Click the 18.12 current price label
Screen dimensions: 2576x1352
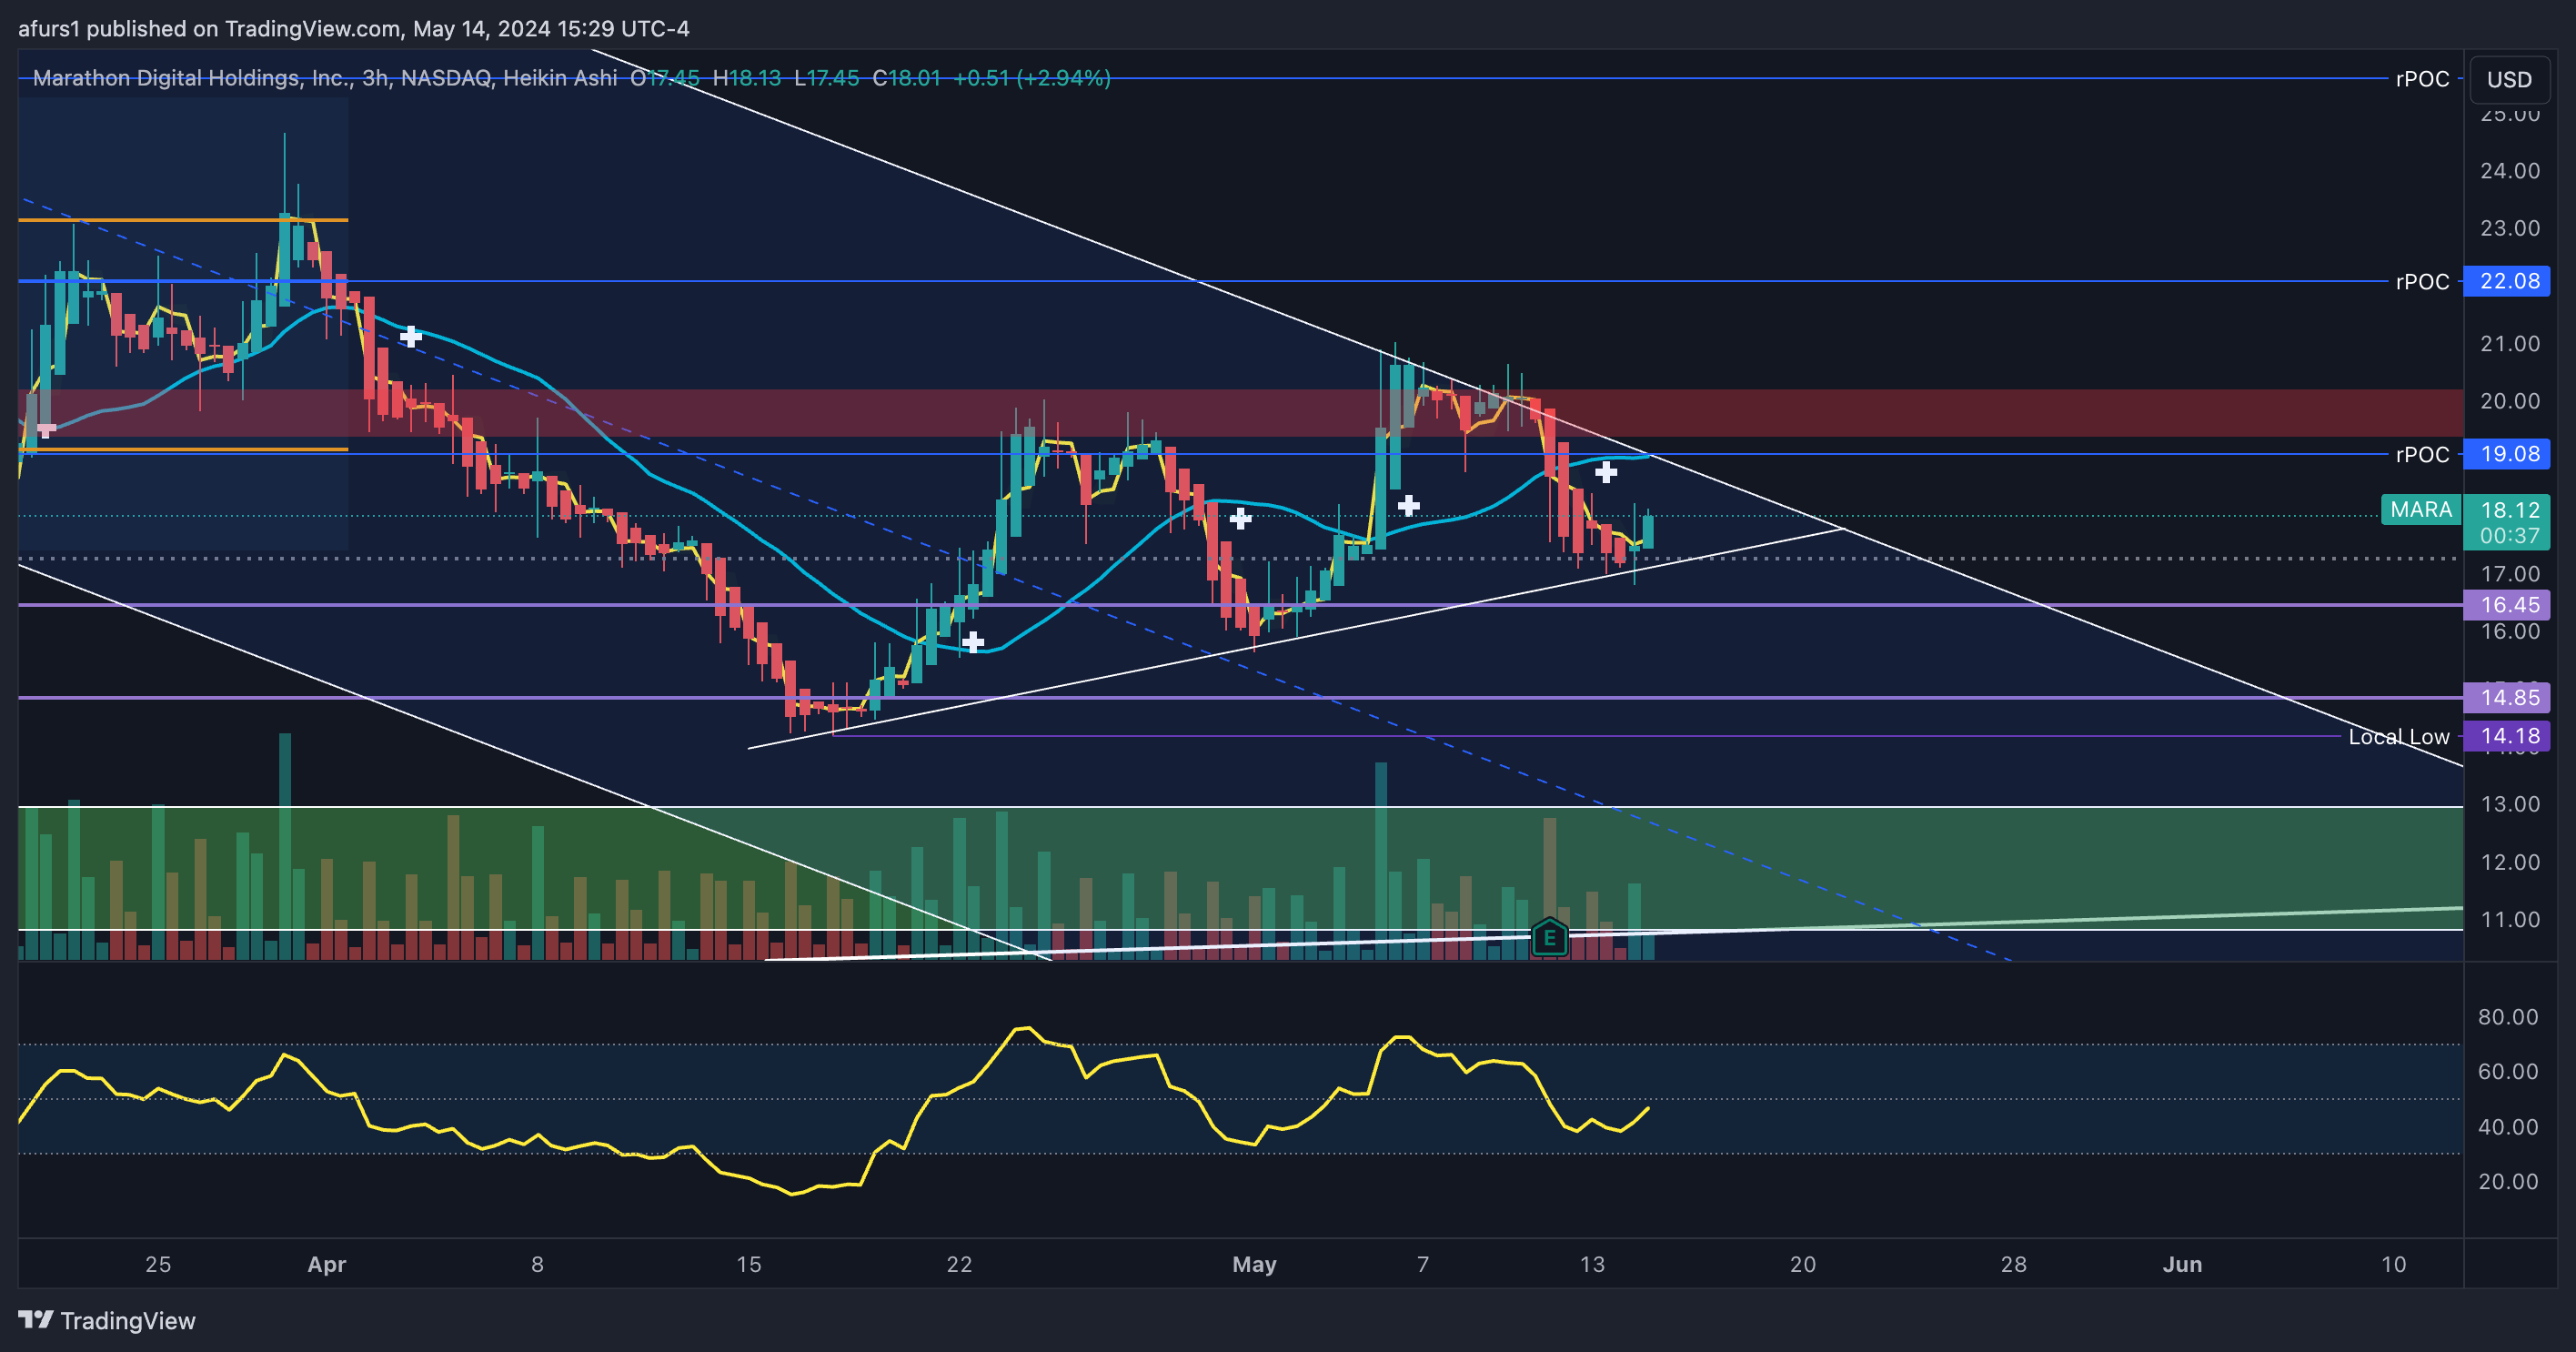click(x=2508, y=510)
